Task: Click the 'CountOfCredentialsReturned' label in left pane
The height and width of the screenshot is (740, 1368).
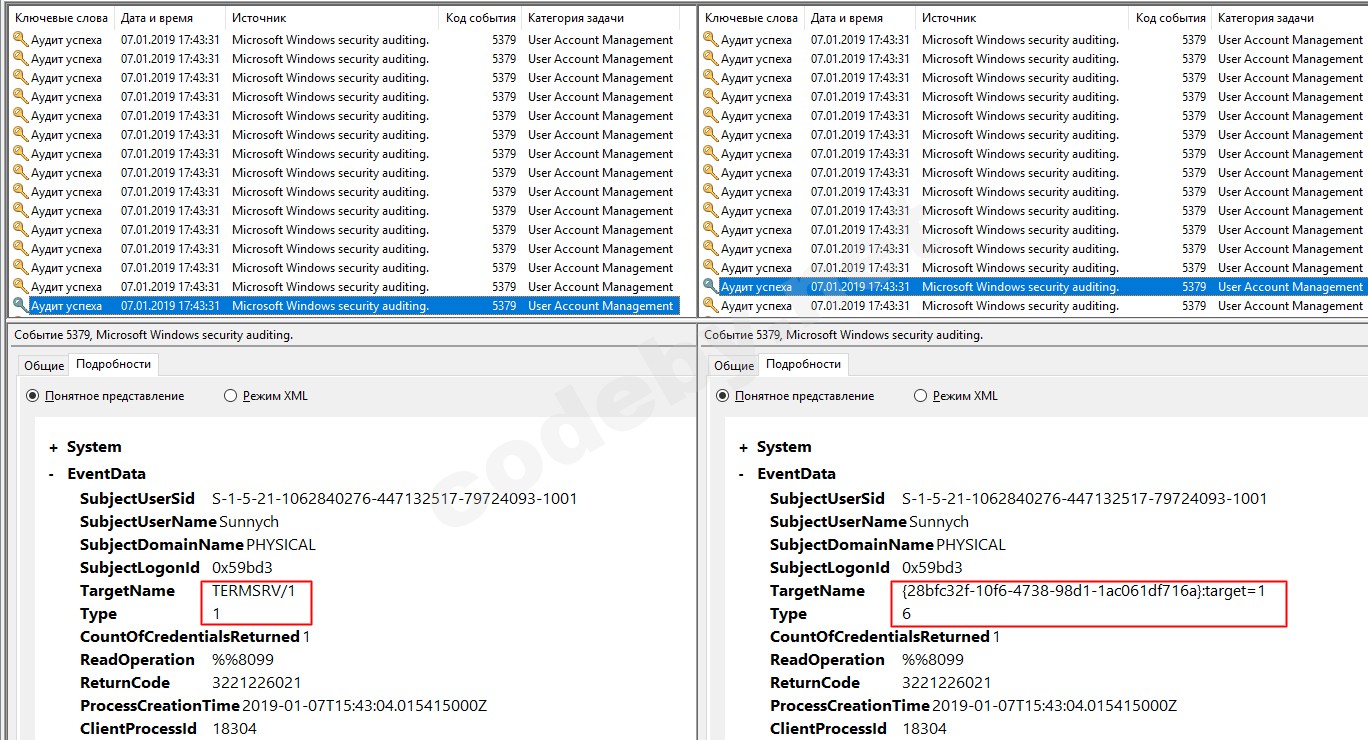Action: 190,637
